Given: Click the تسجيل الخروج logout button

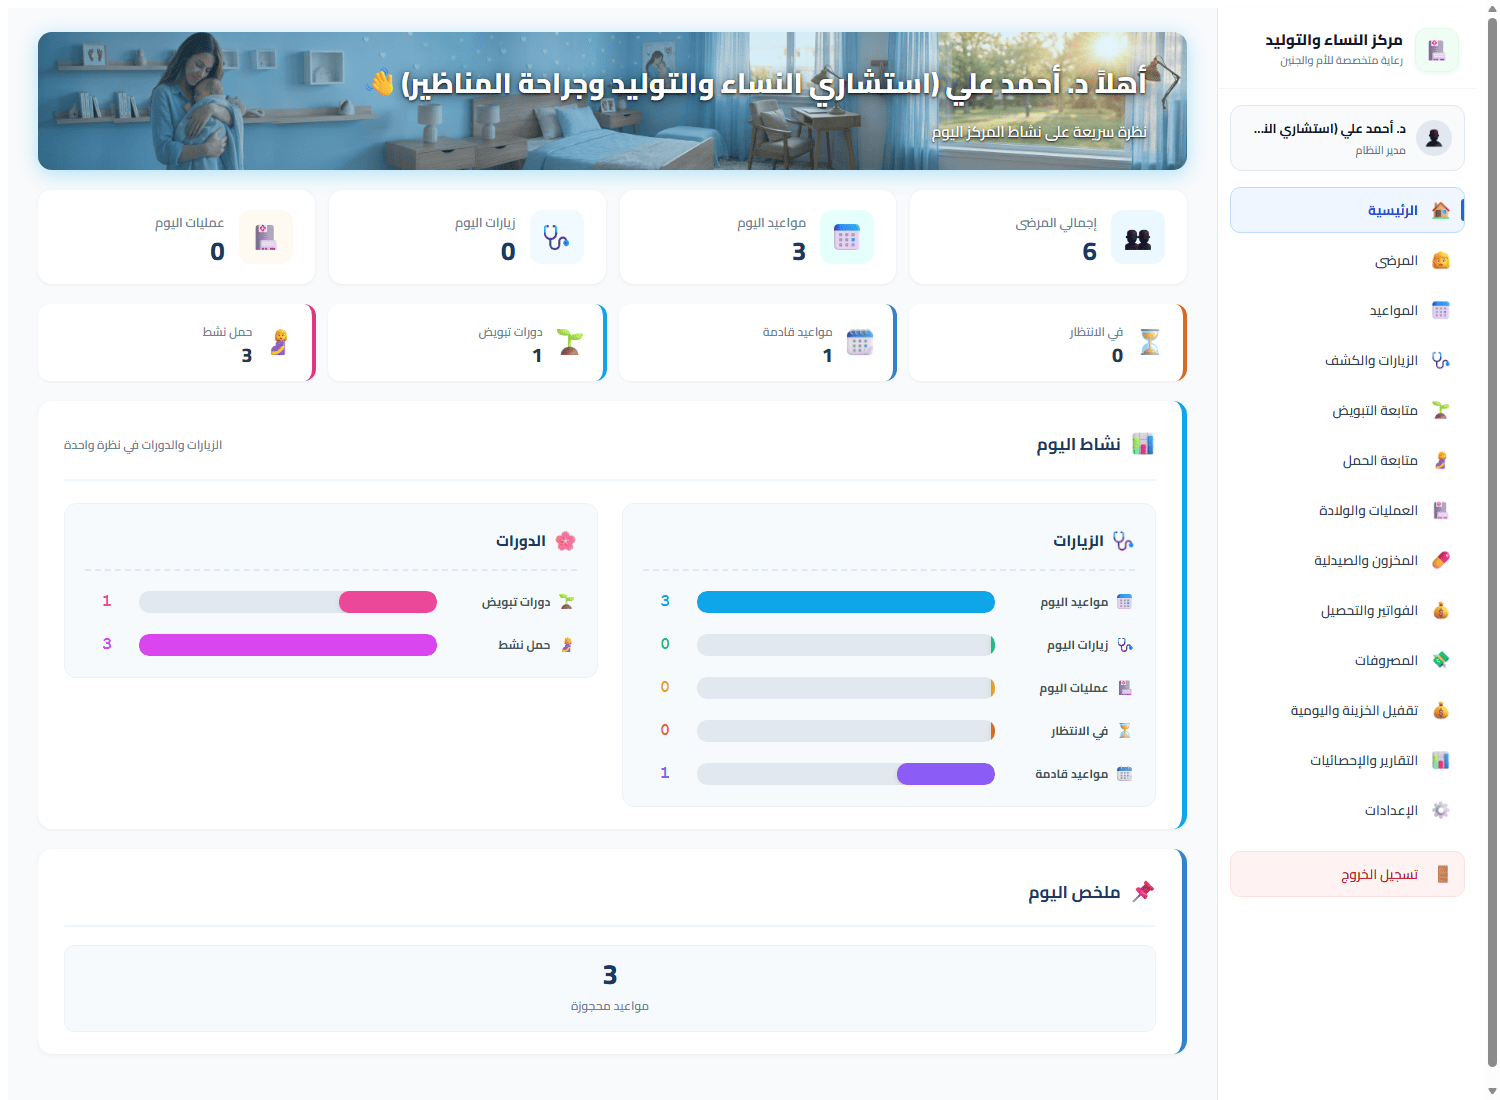Looking at the screenshot, I should coord(1347,874).
